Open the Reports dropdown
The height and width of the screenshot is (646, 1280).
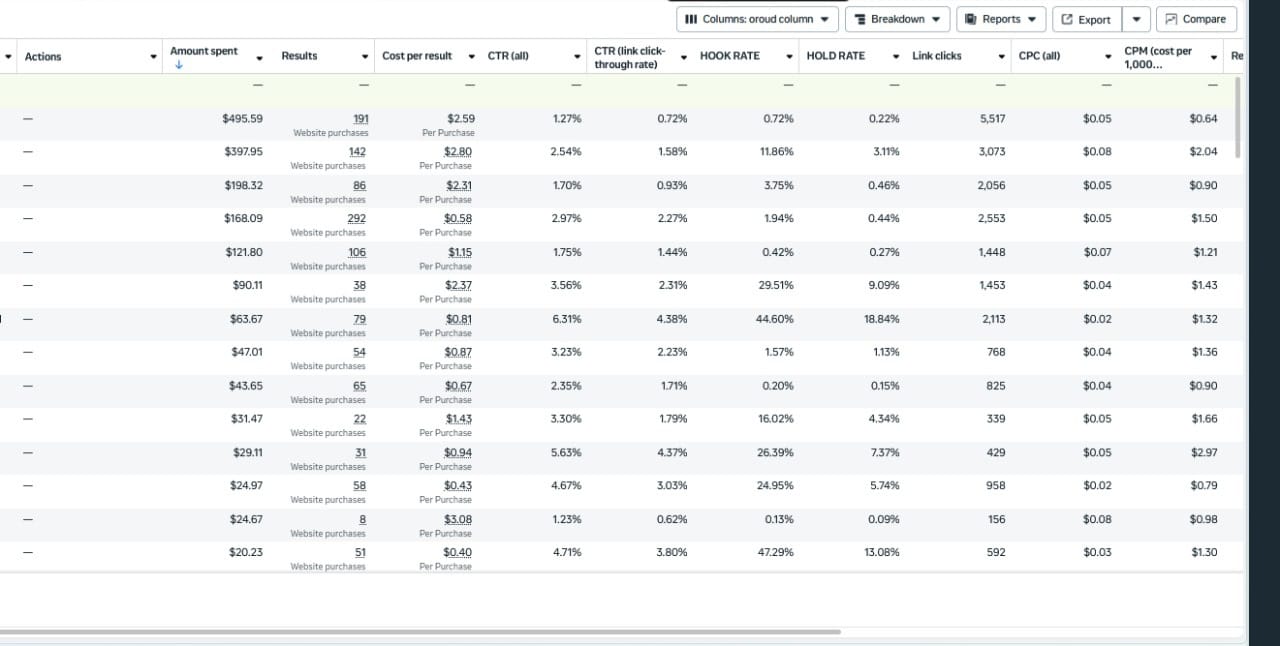pos(1001,19)
